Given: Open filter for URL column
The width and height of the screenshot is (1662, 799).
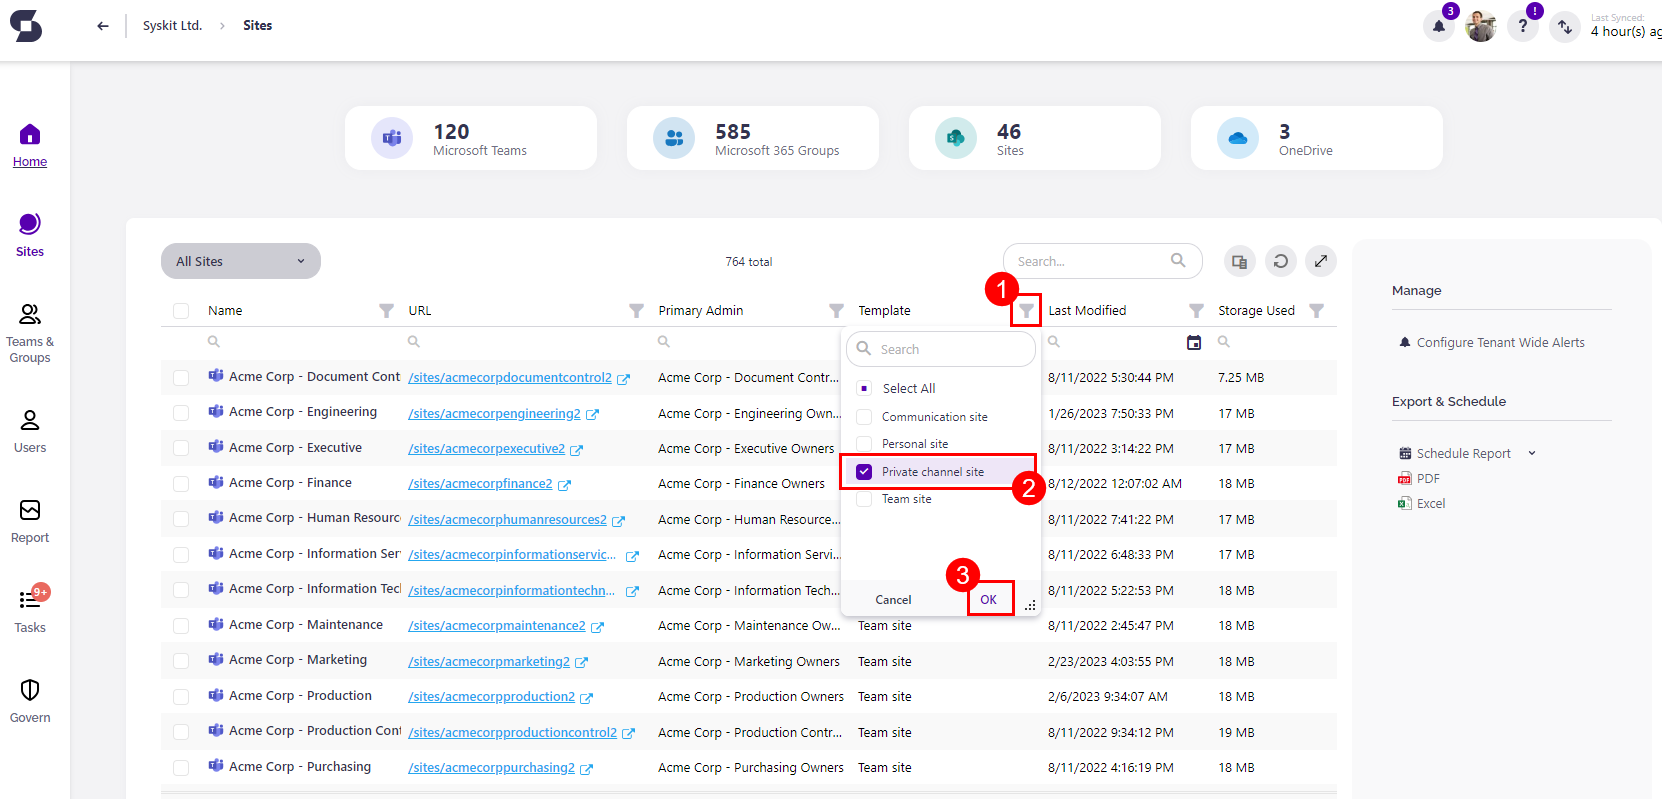Looking at the screenshot, I should 636,311.
